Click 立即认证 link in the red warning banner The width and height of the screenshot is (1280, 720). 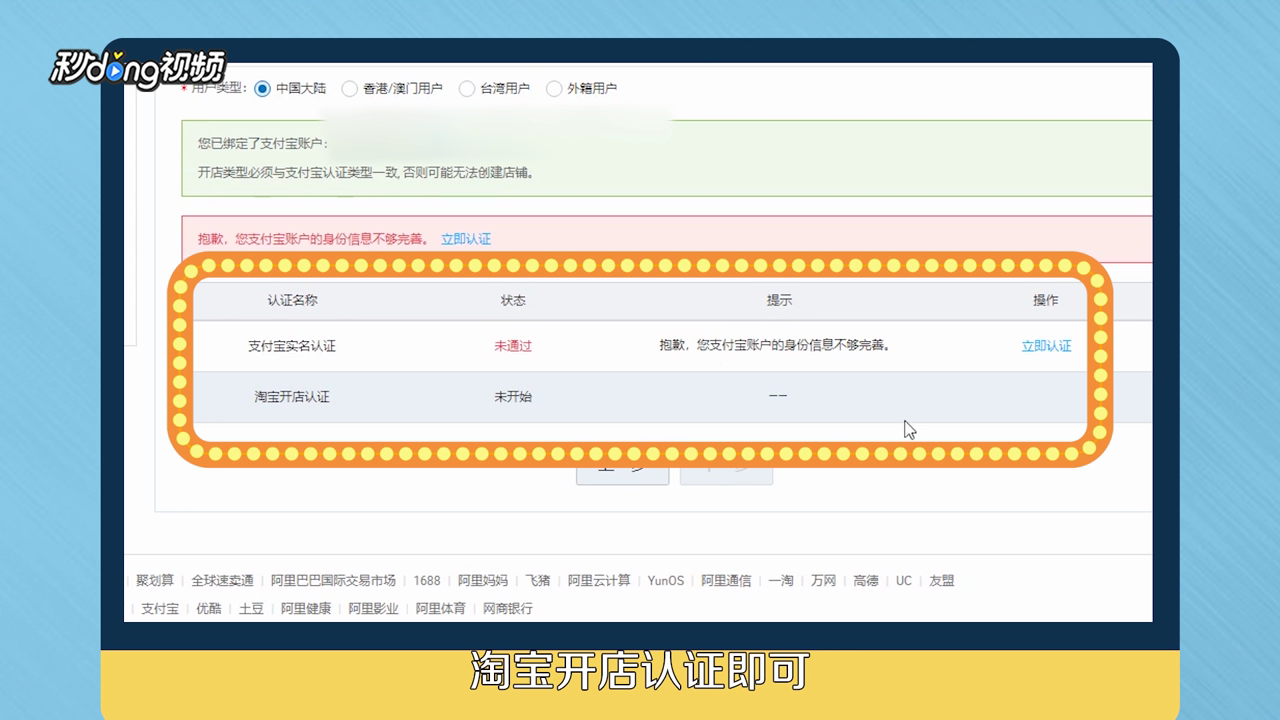[x=466, y=239]
